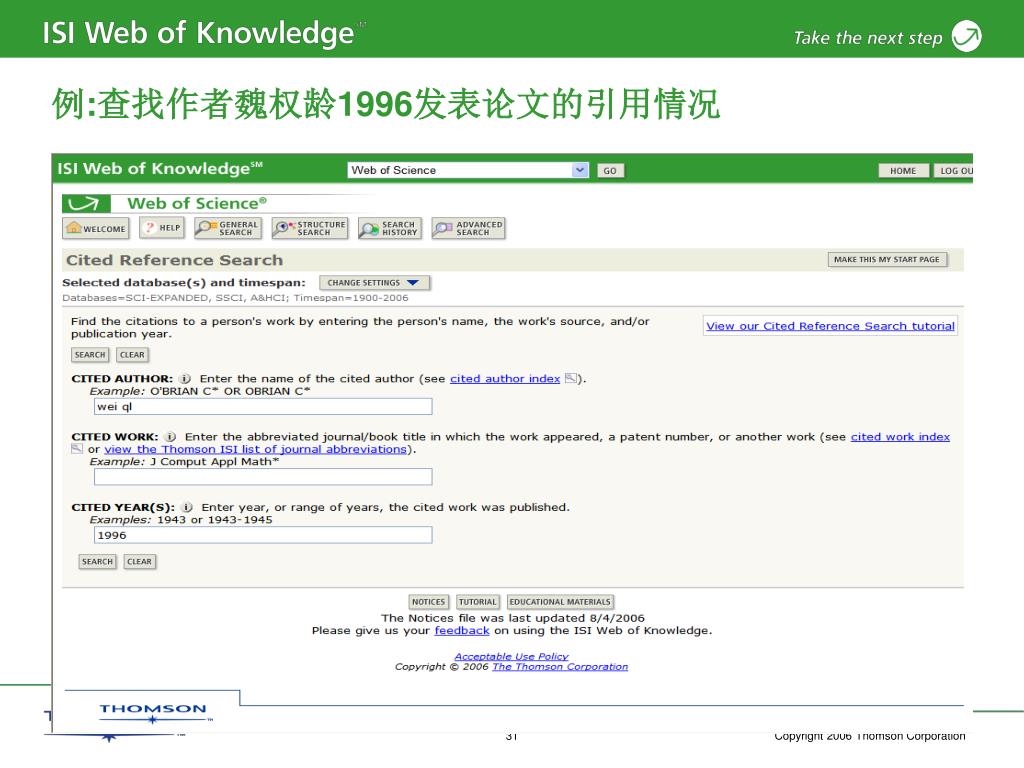The image size is (1024, 768).
Task: Open General Search
Action: pos(228,228)
